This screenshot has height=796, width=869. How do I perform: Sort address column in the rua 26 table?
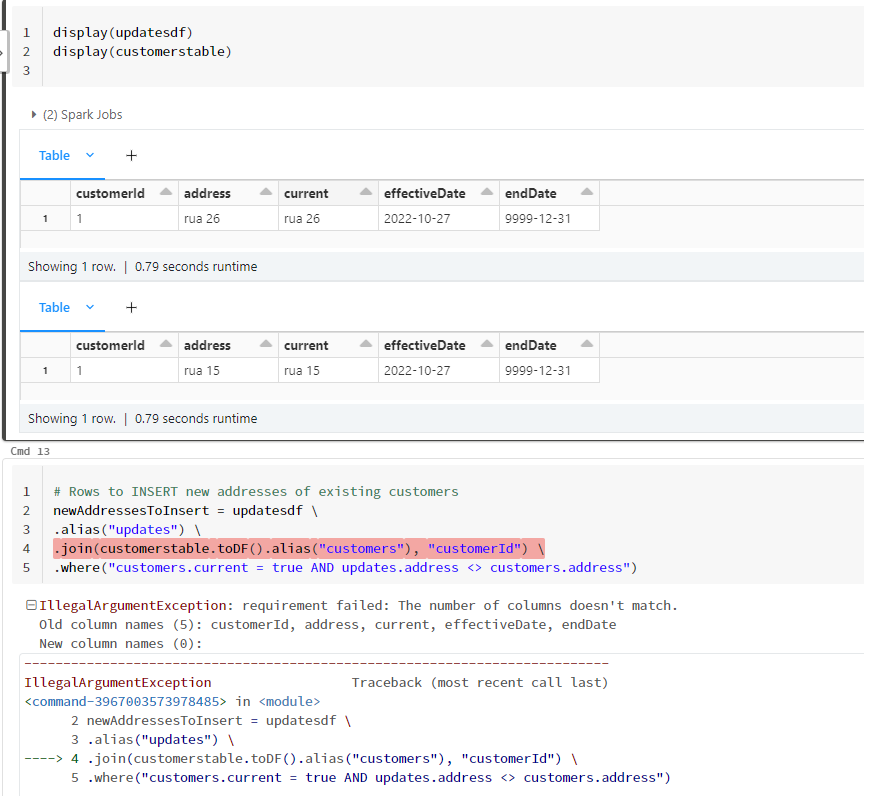click(x=266, y=193)
